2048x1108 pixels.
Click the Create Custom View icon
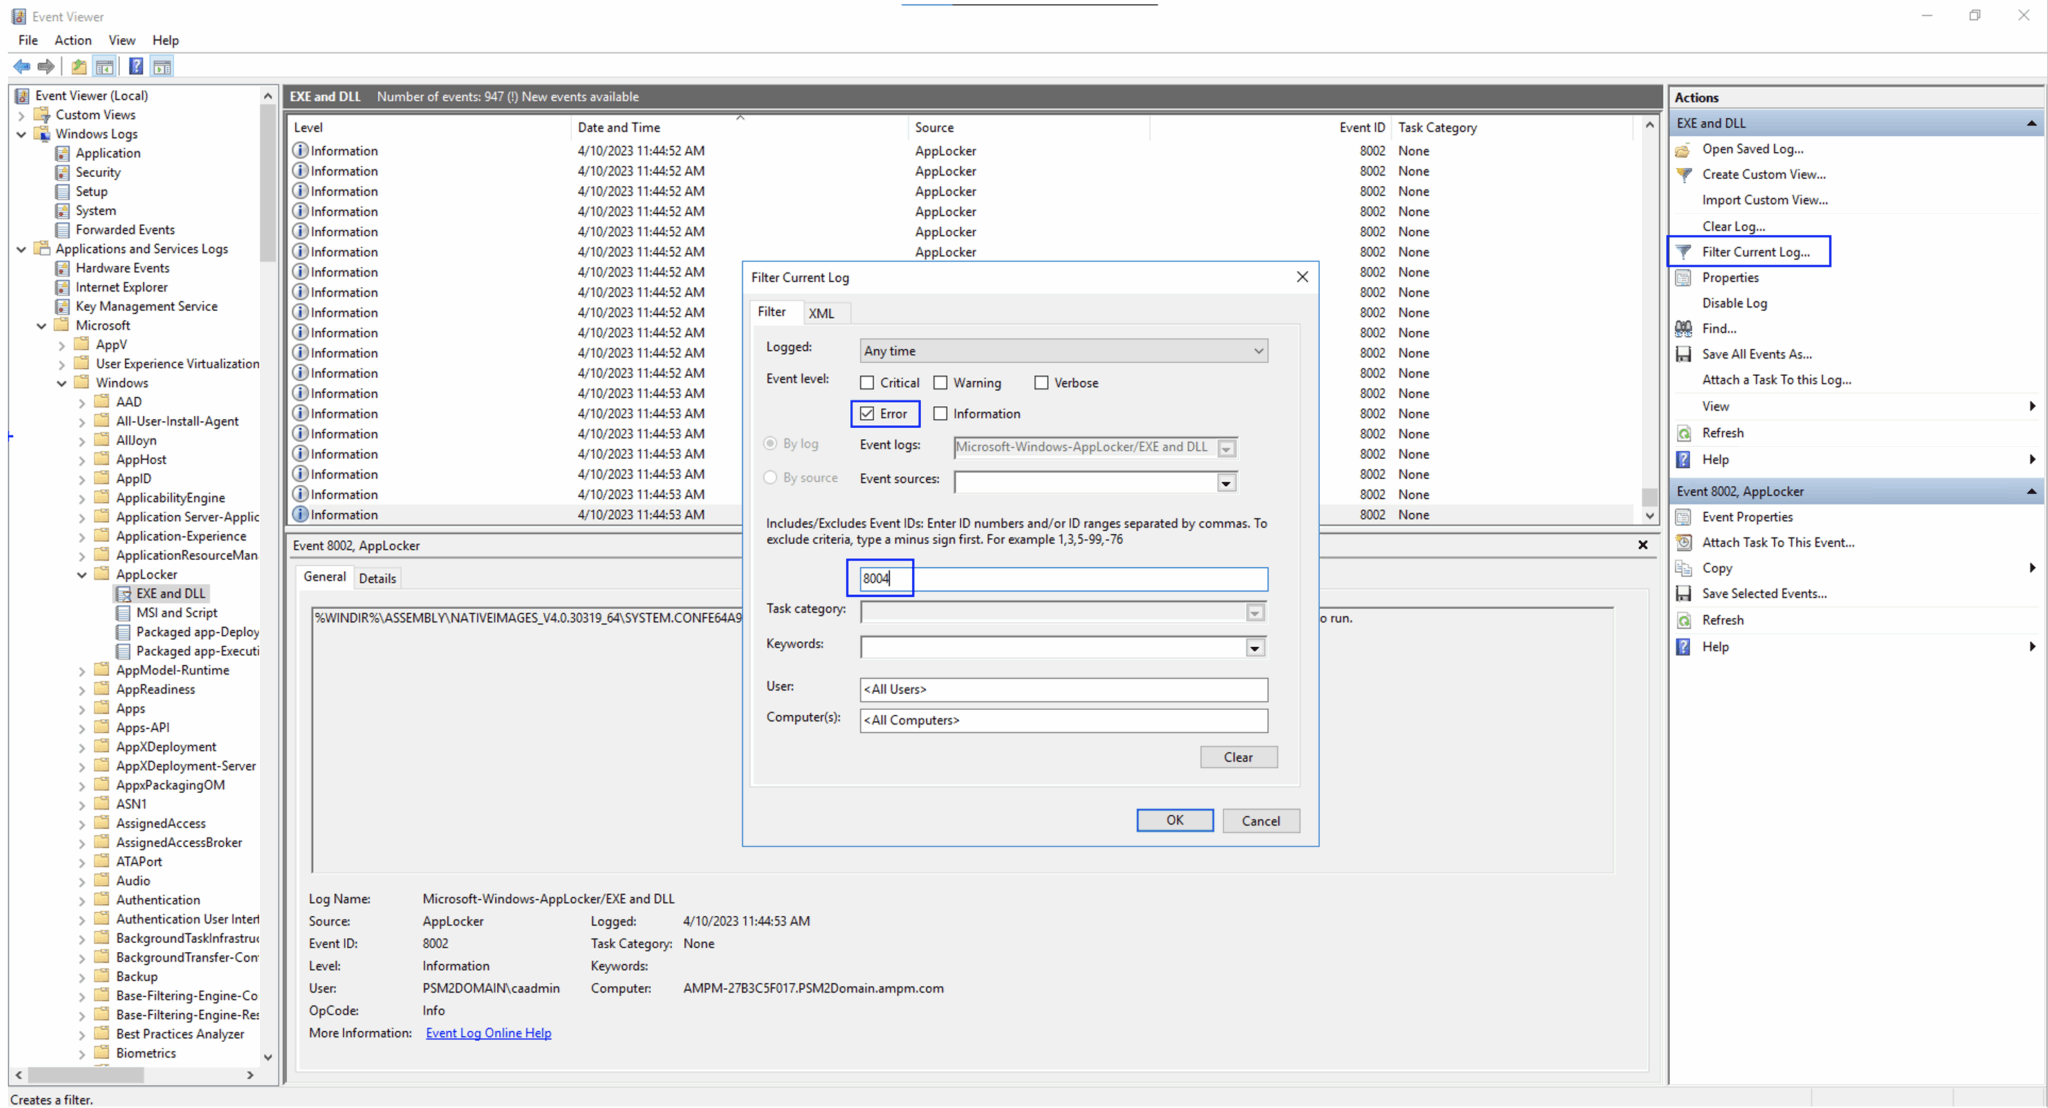click(x=1684, y=174)
